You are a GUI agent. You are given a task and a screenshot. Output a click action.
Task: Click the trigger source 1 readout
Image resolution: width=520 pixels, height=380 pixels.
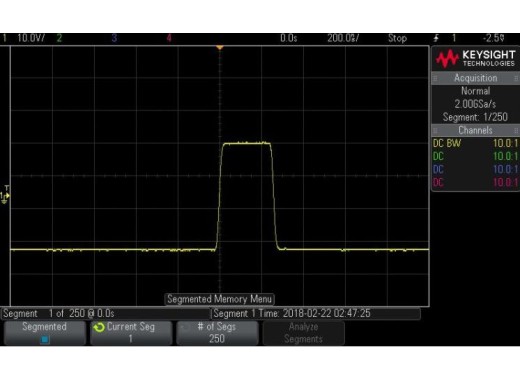pos(454,38)
